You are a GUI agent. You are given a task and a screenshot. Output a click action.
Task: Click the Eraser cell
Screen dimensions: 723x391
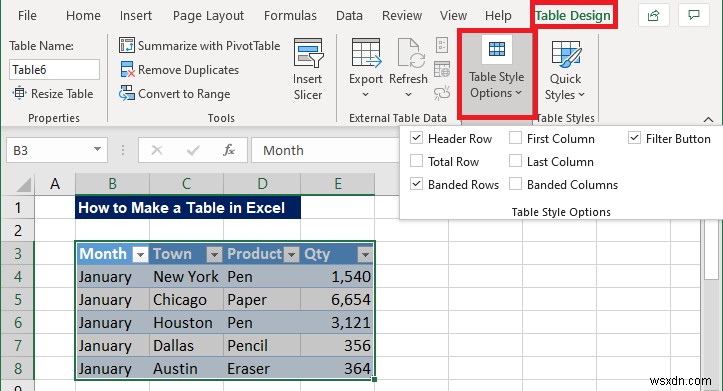262,368
